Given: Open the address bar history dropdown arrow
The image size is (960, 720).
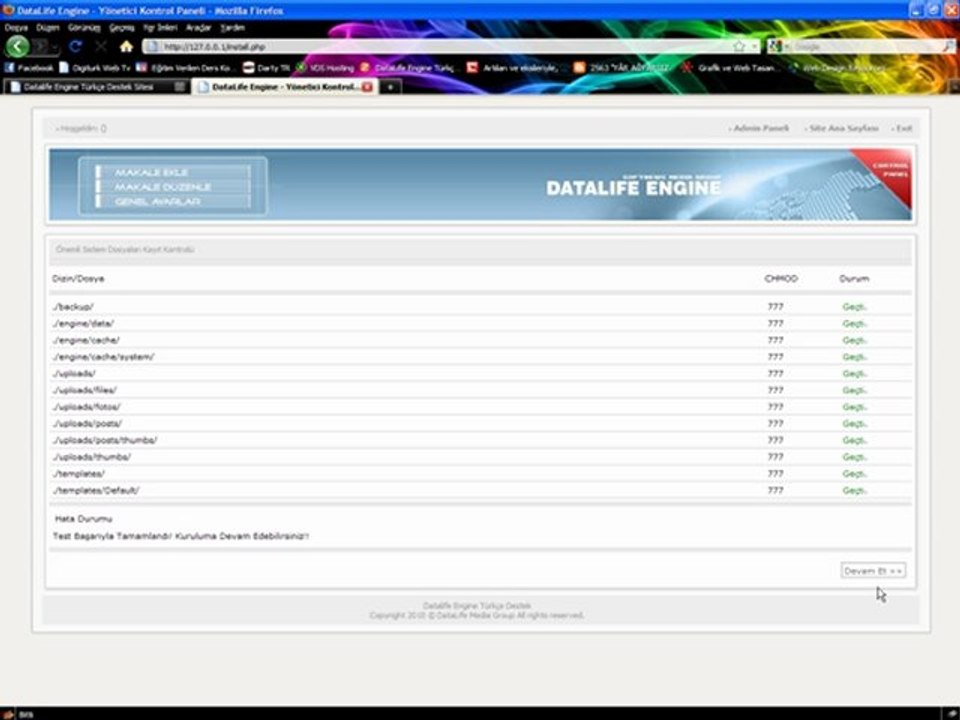Looking at the screenshot, I should click(754, 47).
